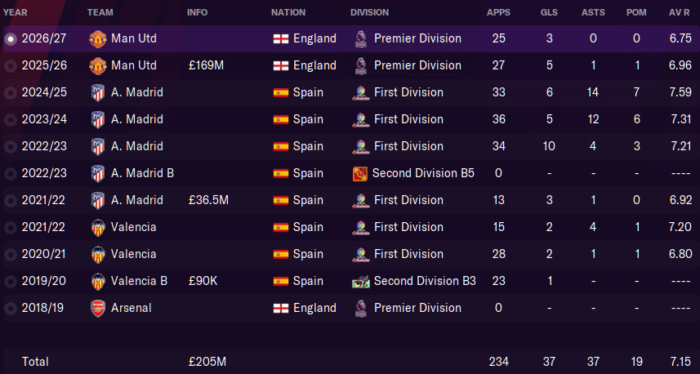Click the Arsenal club badge
This screenshot has height=374, width=700.
pyautogui.click(x=98, y=308)
